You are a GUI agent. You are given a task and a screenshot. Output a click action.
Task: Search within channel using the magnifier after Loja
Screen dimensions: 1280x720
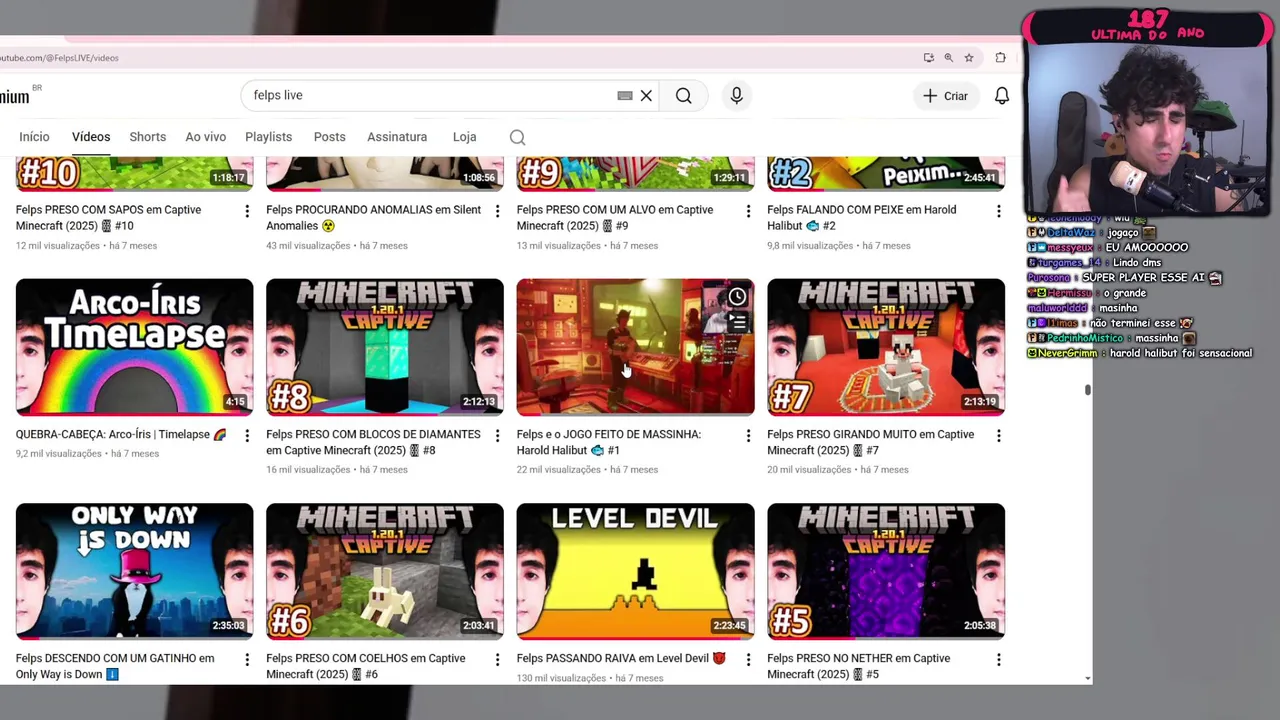(517, 137)
